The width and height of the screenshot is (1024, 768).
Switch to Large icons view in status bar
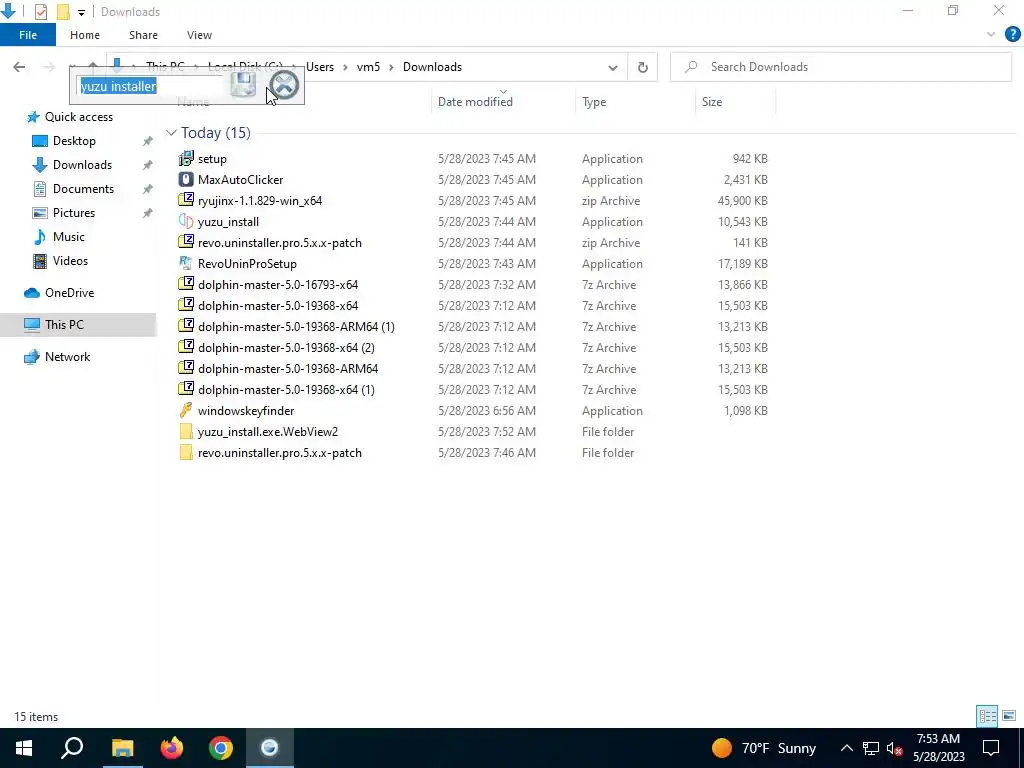(x=1009, y=716)
